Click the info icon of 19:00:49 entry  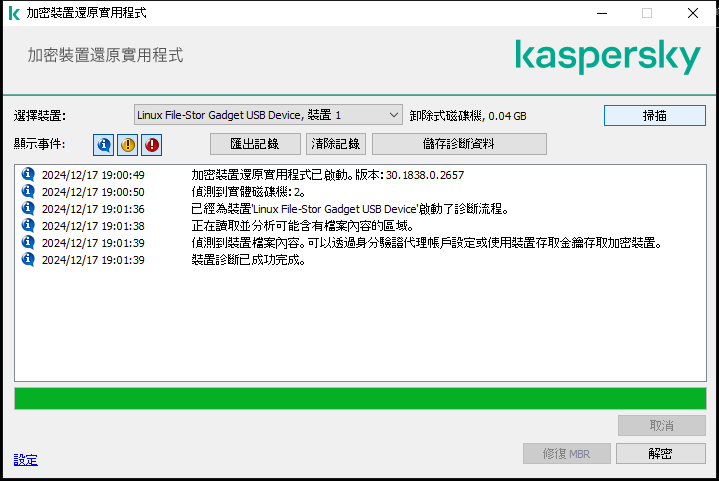(28, 174)
